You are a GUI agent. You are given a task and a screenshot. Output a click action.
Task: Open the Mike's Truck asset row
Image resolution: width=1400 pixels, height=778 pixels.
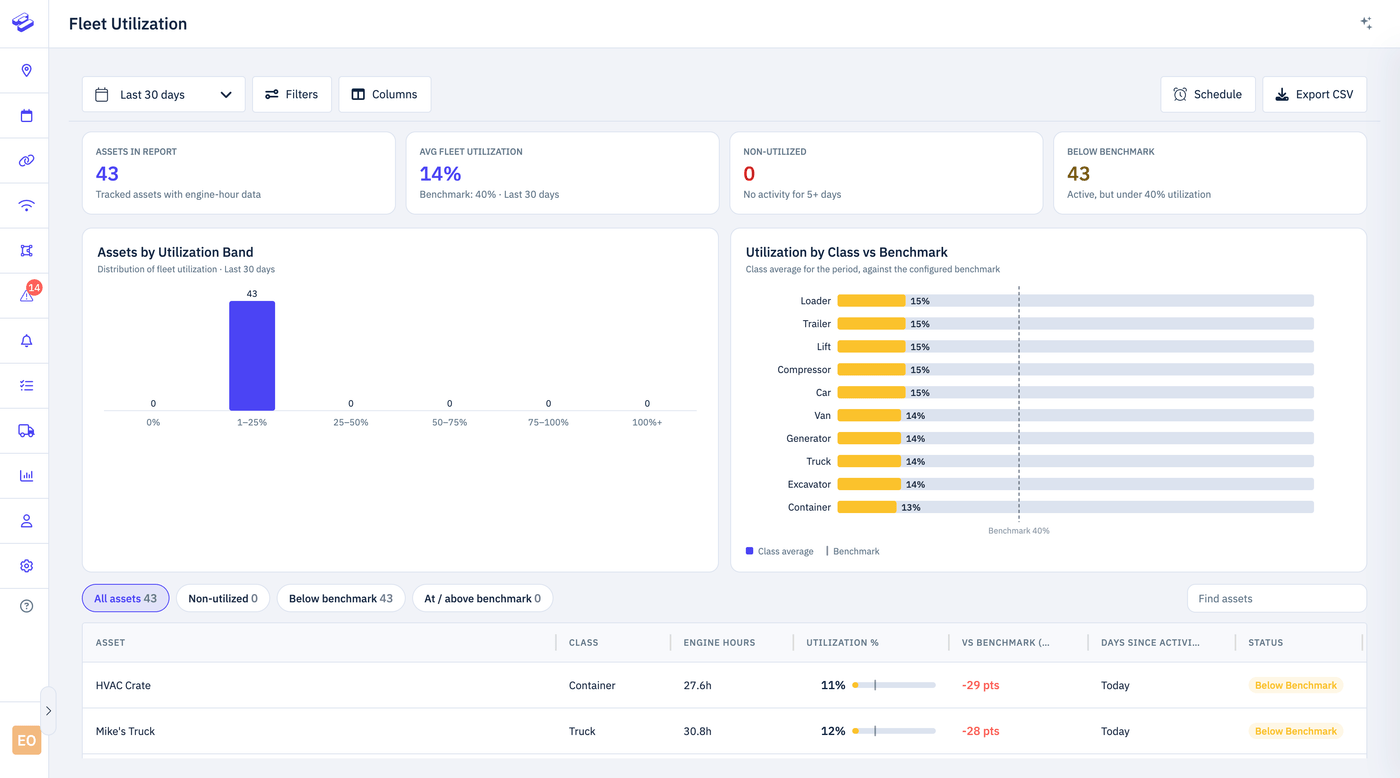tap(724, 731)
